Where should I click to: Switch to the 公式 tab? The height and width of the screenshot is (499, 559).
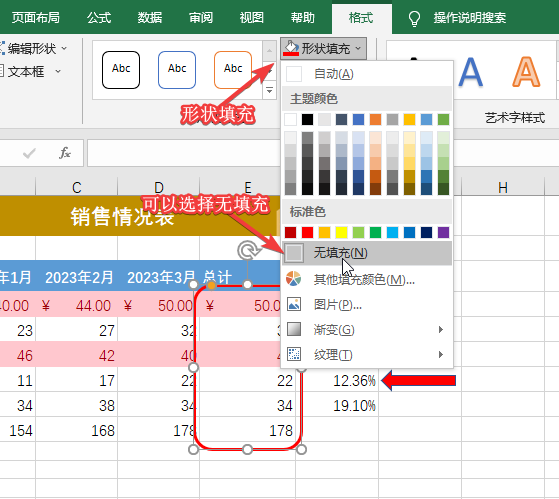[99, 17]
